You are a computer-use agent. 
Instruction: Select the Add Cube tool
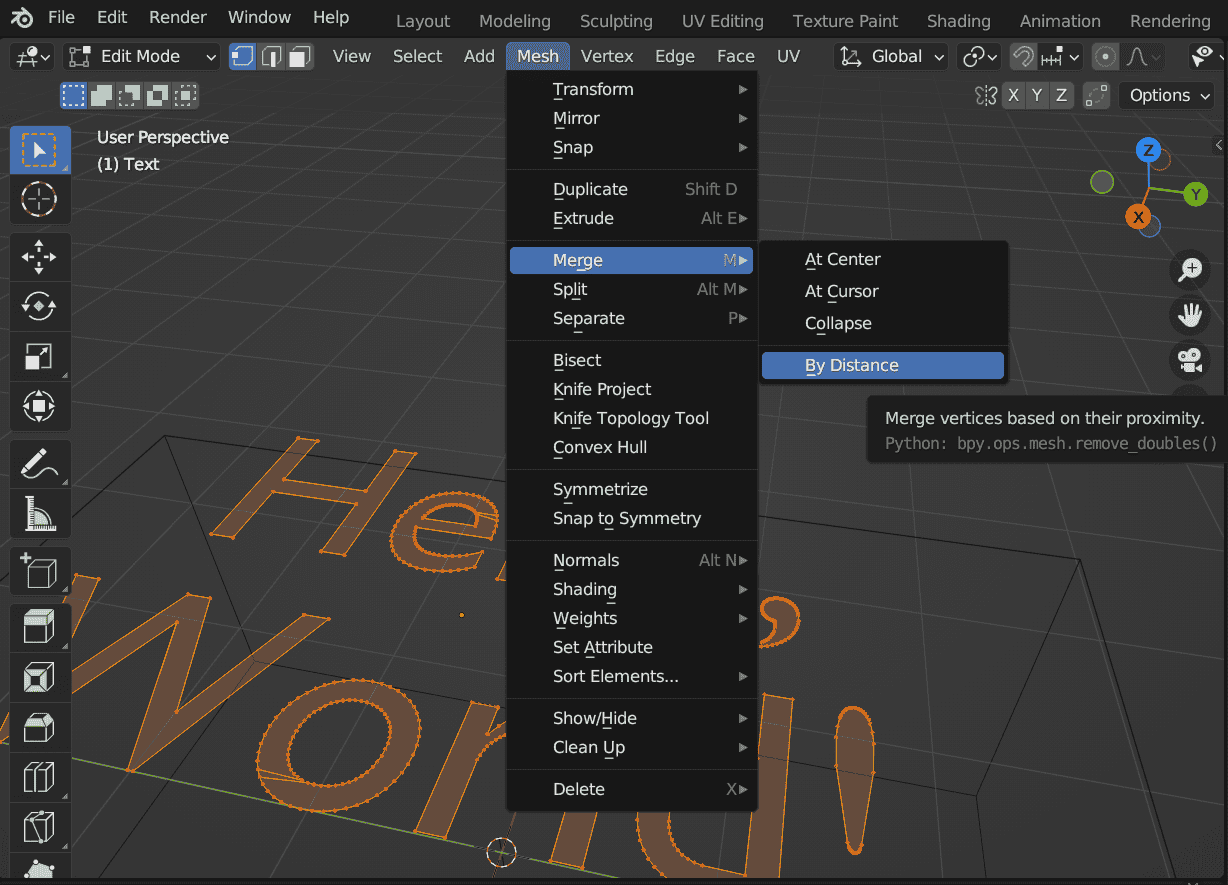(40, 571)
